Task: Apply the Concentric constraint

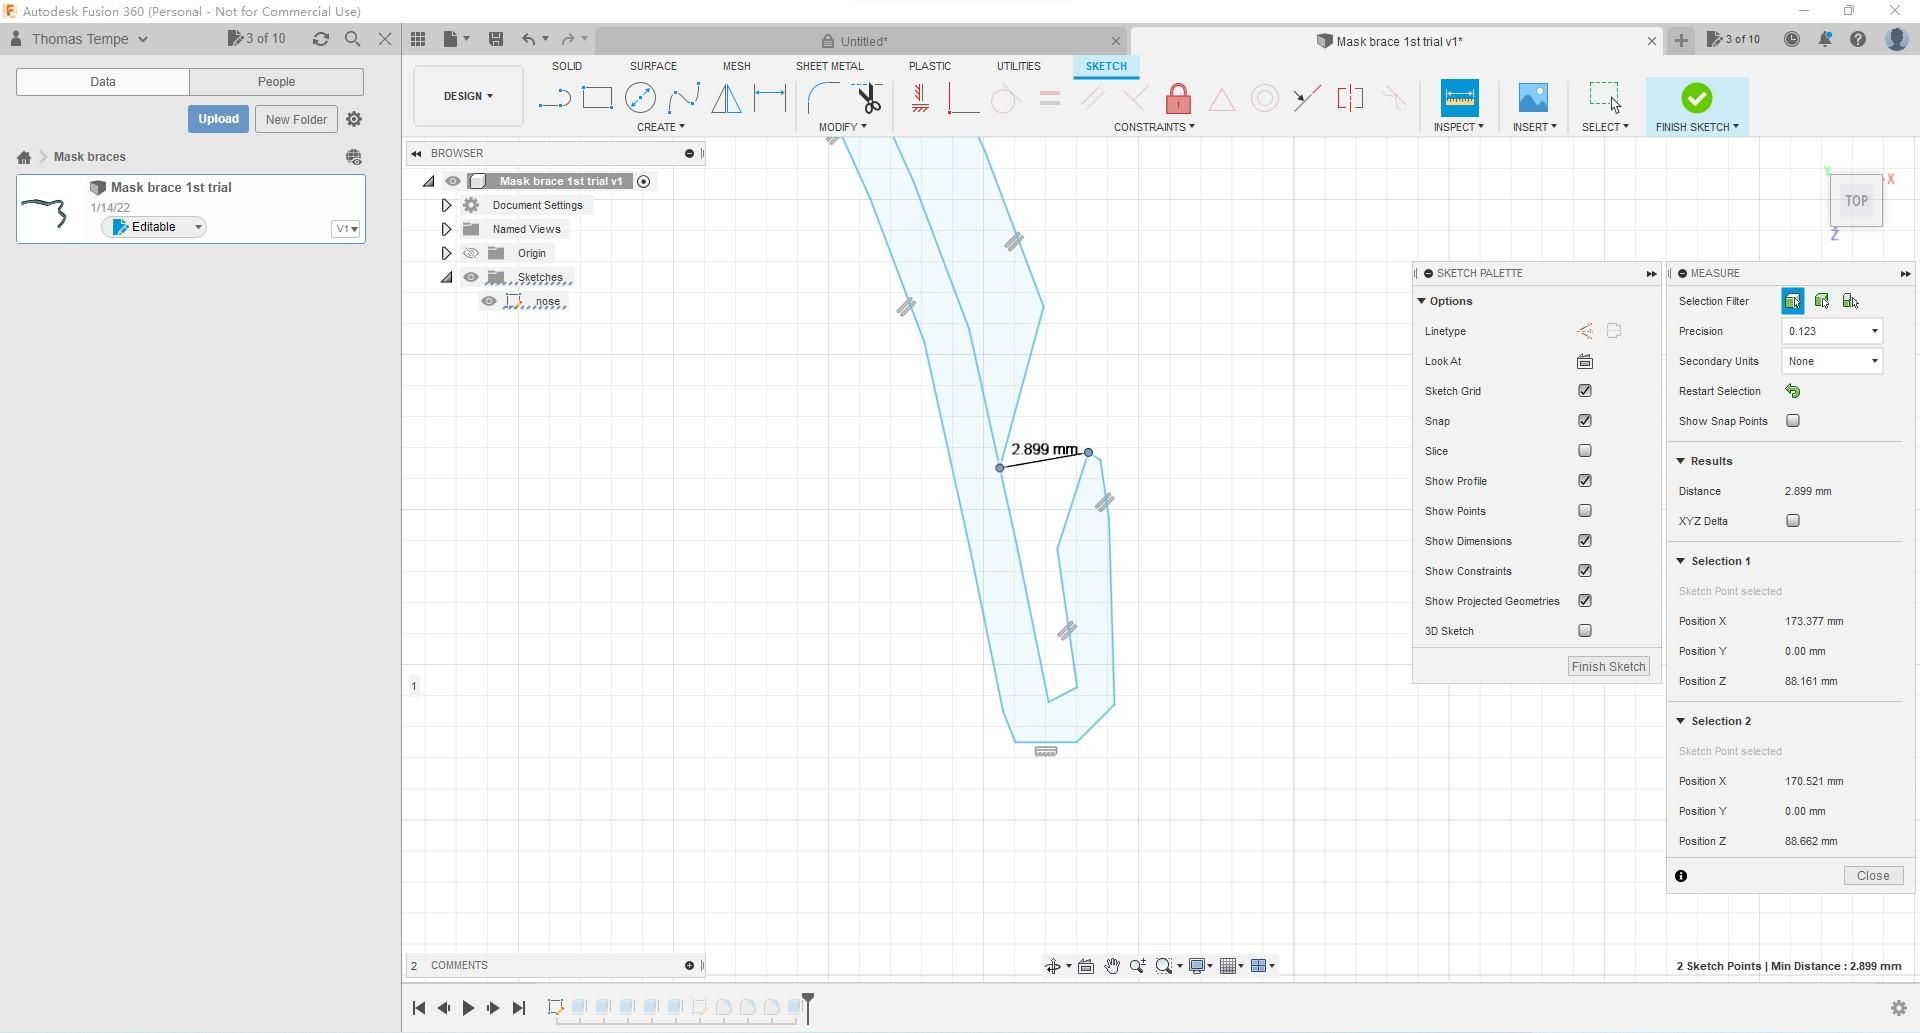Action: tap(1265, 98)
